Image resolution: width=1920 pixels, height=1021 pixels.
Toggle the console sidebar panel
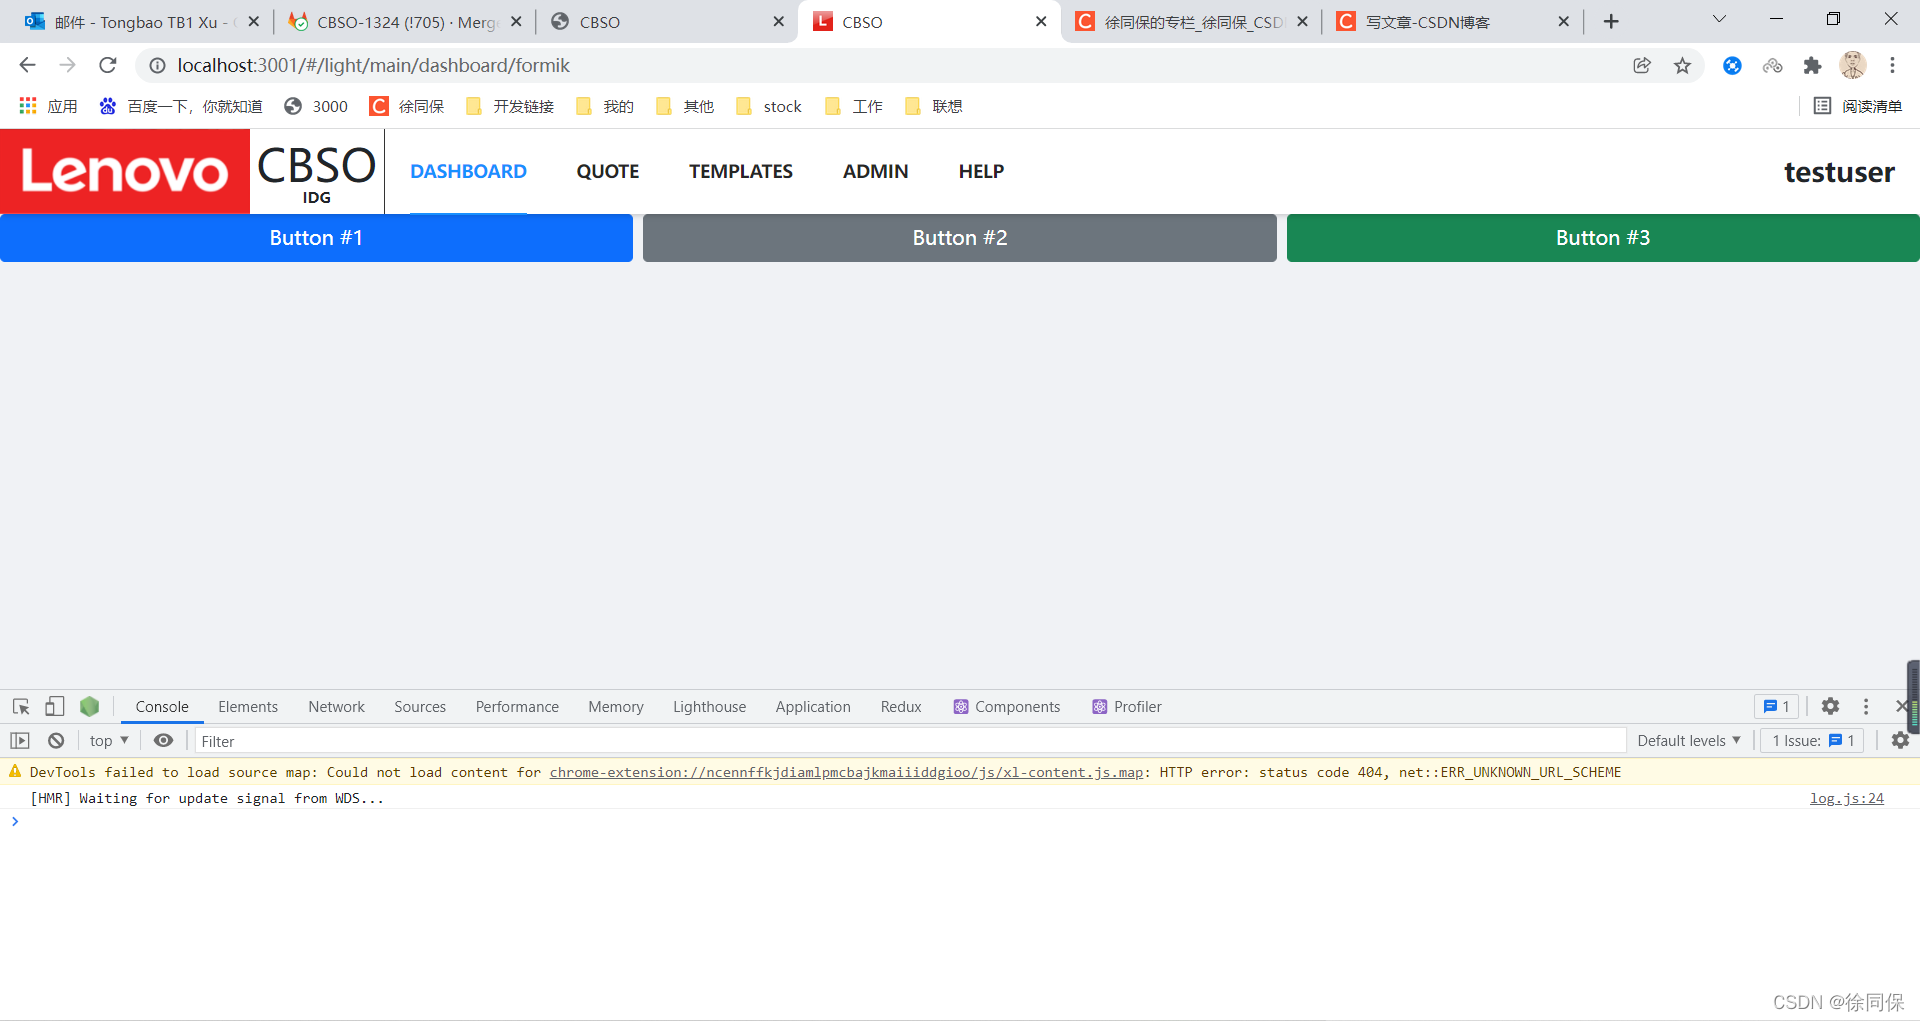20,740
